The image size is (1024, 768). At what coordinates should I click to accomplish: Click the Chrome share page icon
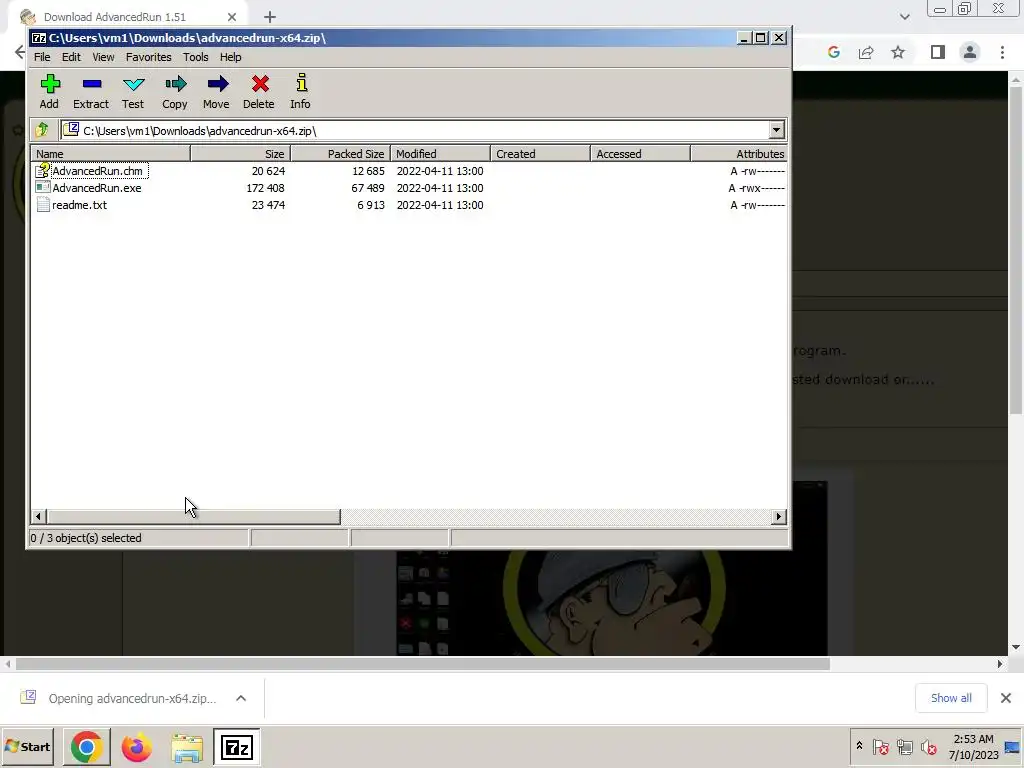coord(866,52)
